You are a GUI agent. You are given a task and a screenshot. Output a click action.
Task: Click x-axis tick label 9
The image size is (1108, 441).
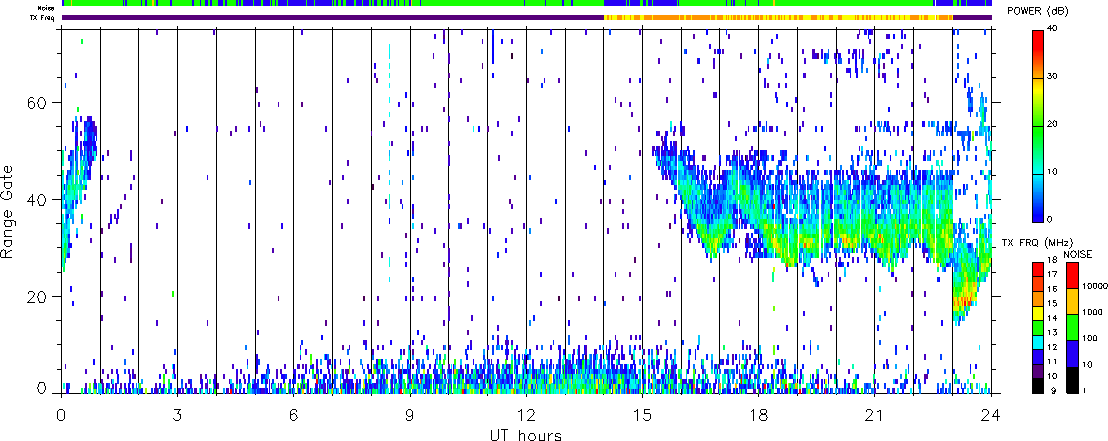coord(411,414)
